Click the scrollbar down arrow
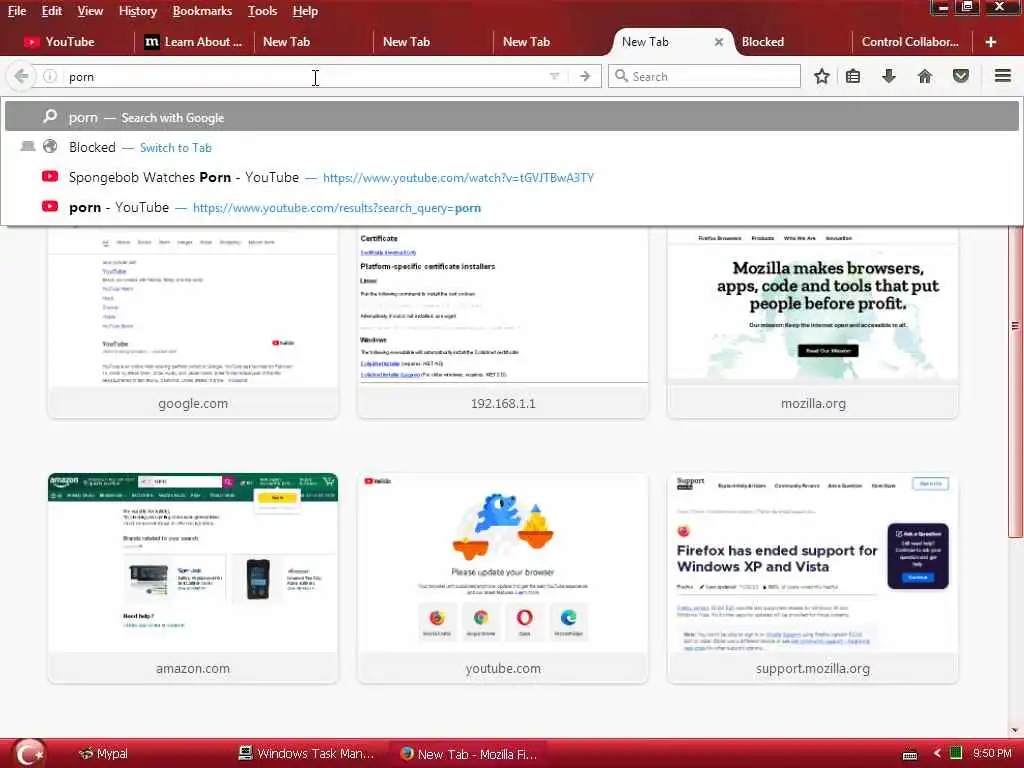This screenshot has width=1024, height=768. click(x=1015, y=730)
